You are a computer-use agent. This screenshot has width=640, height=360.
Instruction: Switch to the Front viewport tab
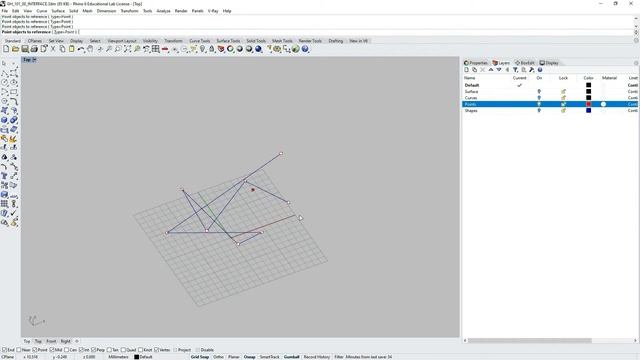[51, 341]
